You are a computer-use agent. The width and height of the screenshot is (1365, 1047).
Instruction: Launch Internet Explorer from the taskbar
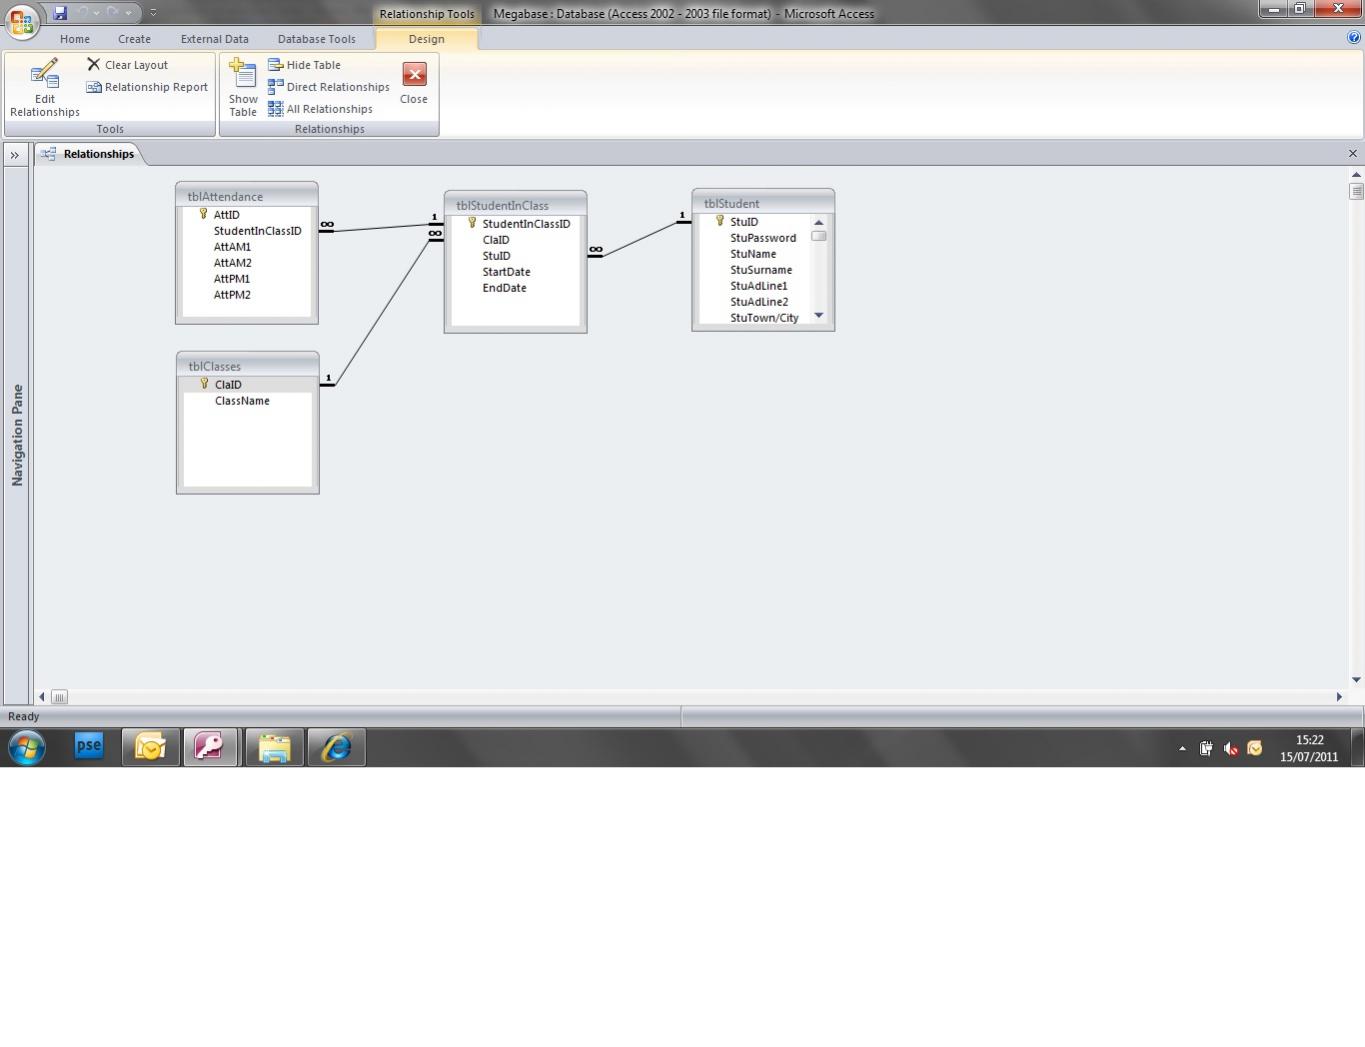point(336,747)
